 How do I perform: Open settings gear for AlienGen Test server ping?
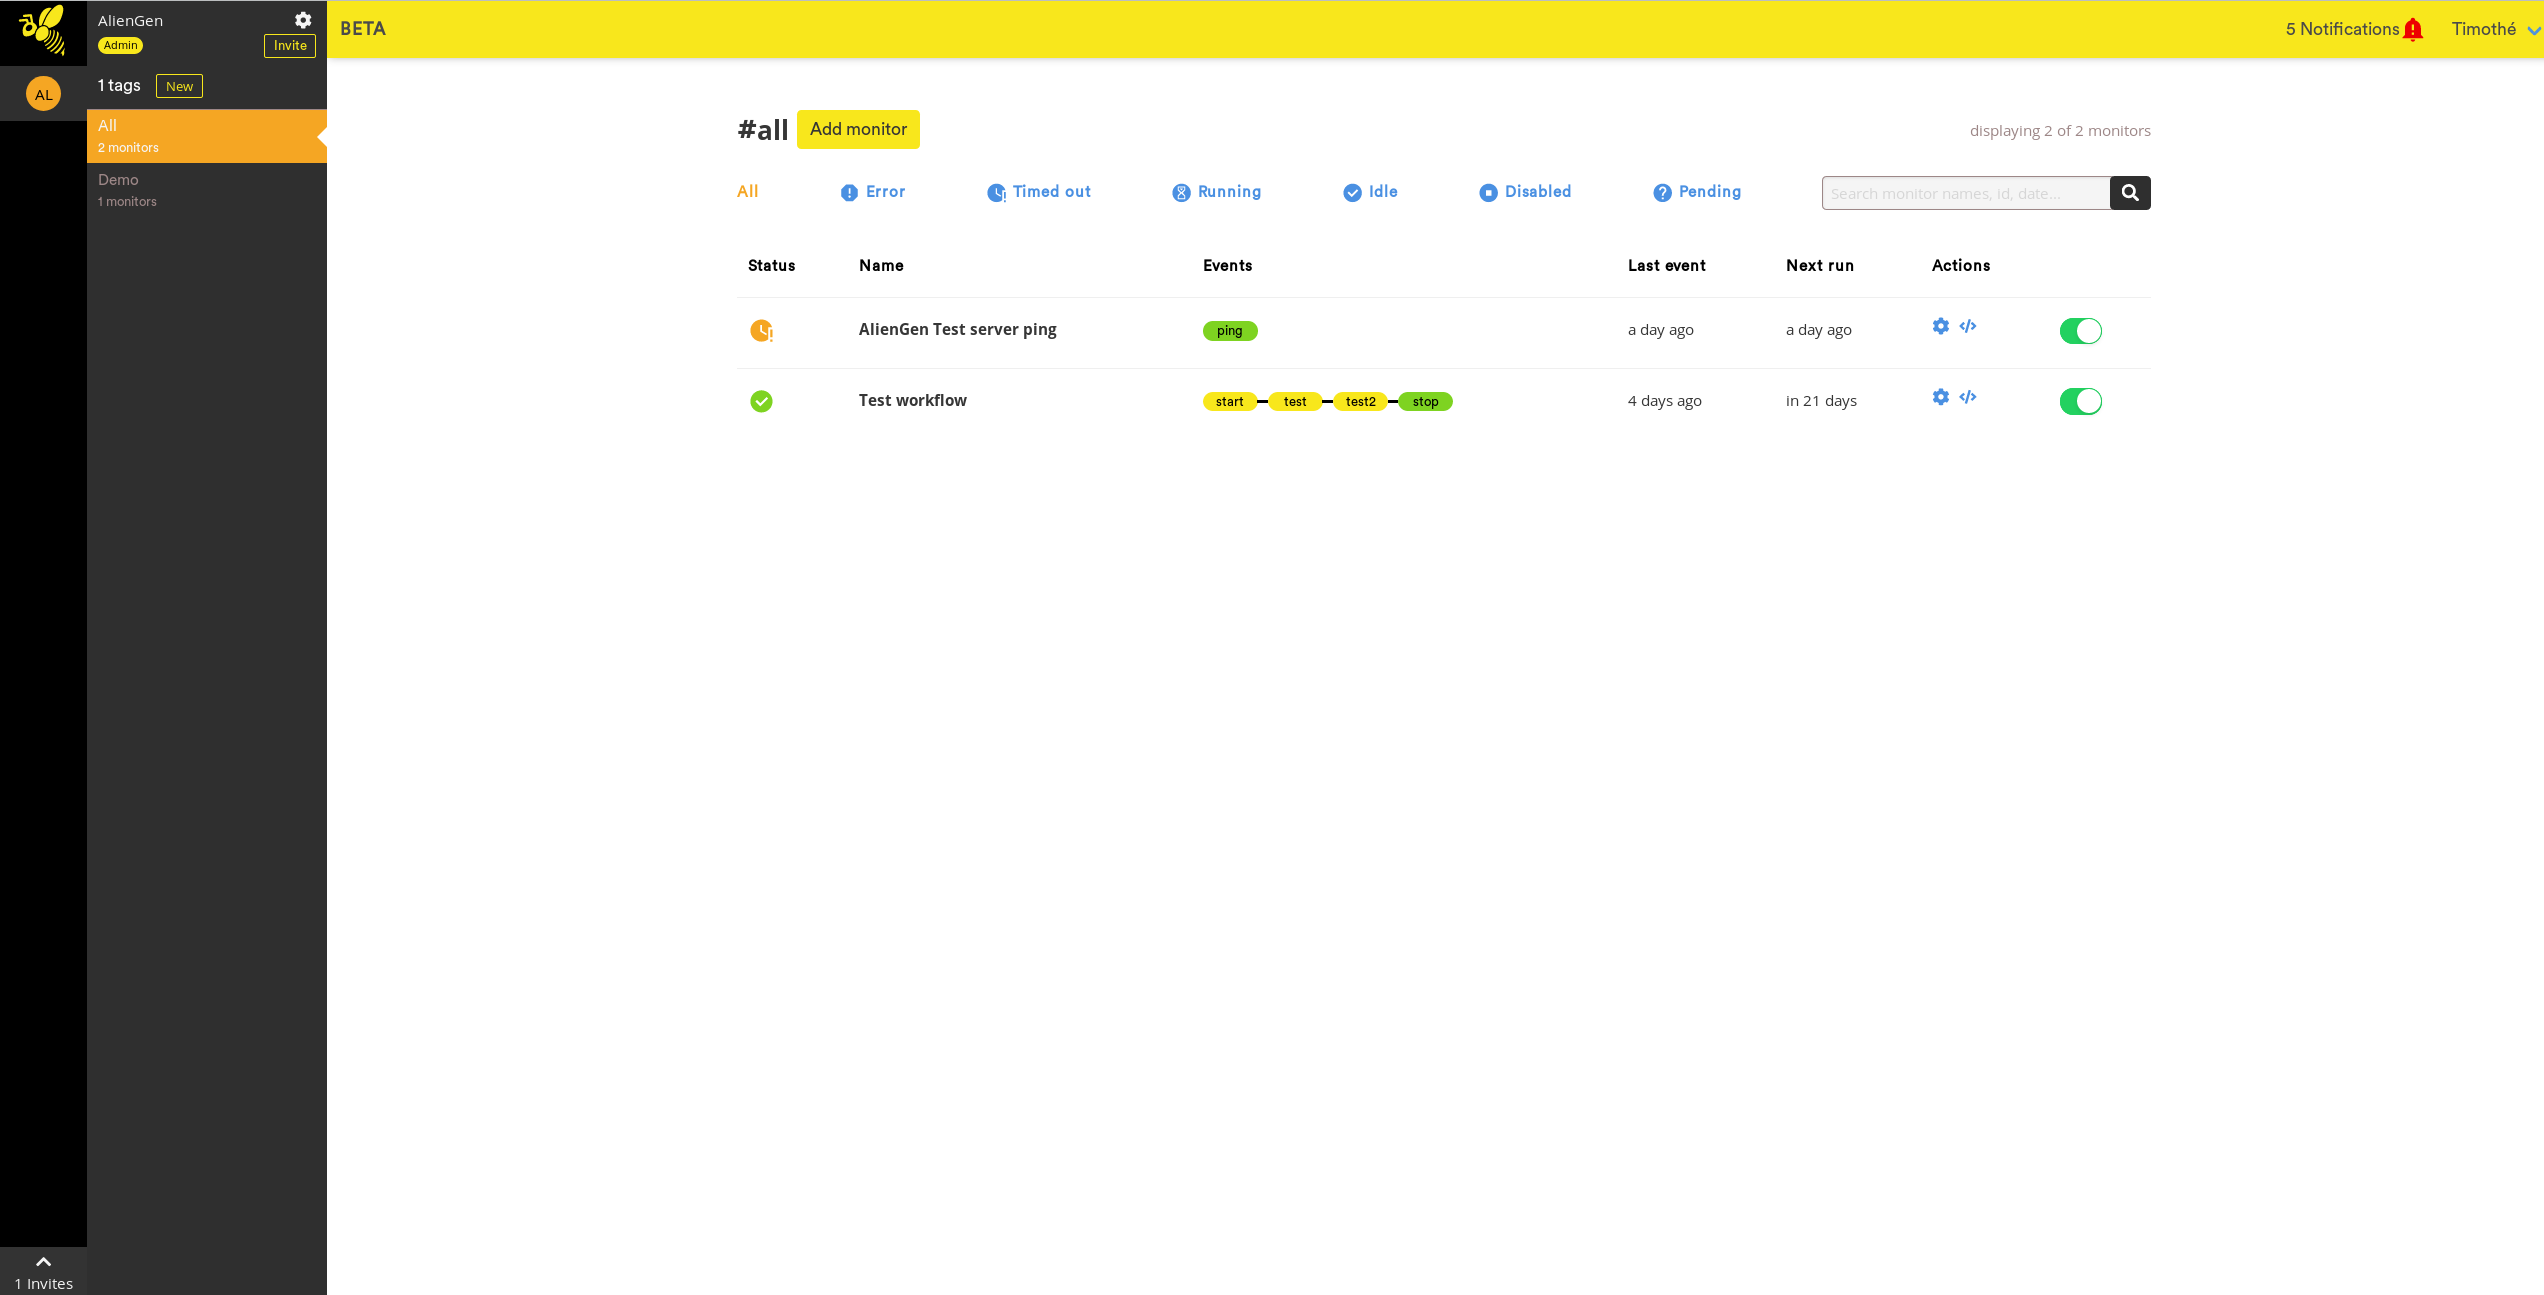[1940, 326]
